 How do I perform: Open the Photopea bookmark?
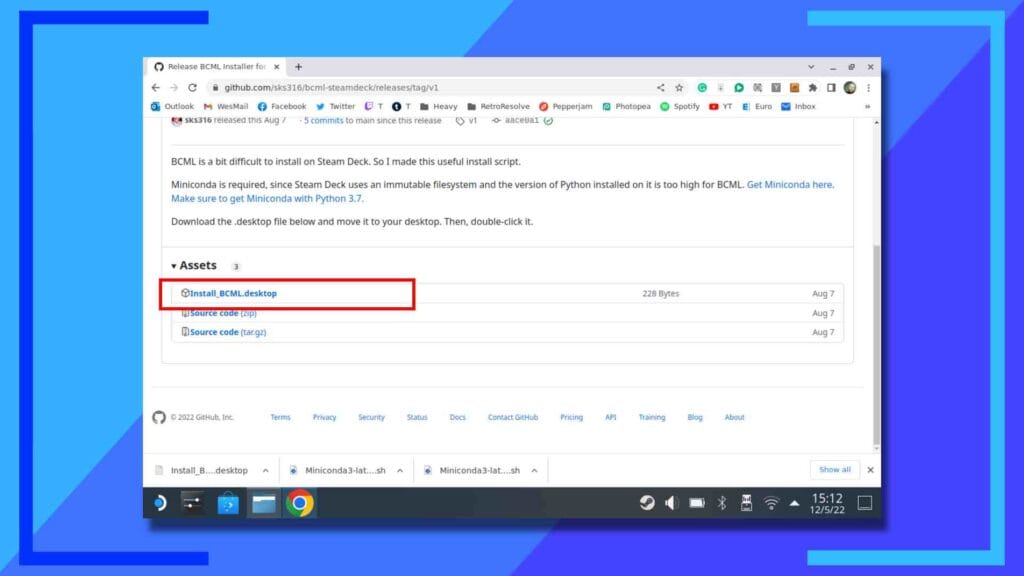(x=626, y=106)
